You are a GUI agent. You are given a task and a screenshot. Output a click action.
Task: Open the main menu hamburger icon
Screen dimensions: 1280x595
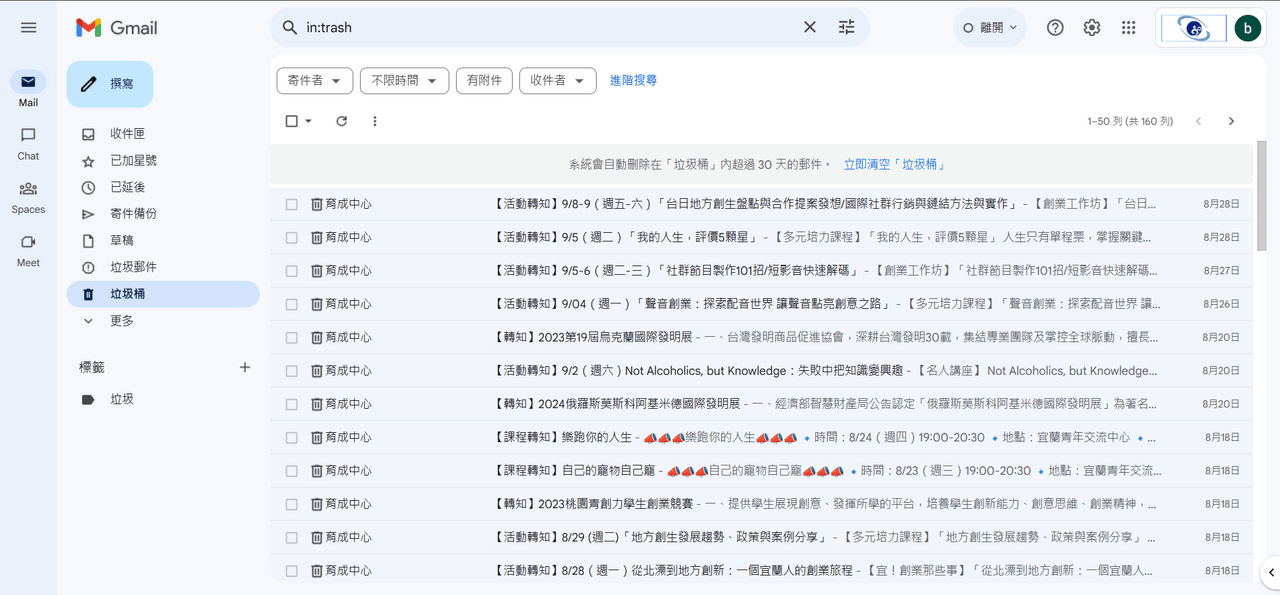(28, 28)
